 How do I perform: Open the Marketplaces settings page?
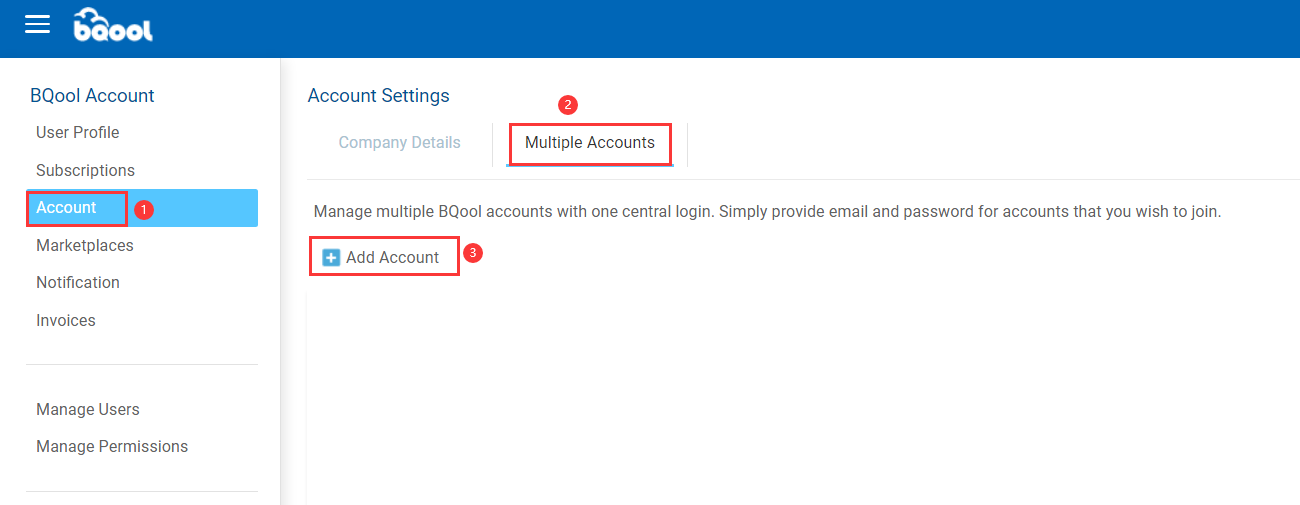(x=85, y=246)
